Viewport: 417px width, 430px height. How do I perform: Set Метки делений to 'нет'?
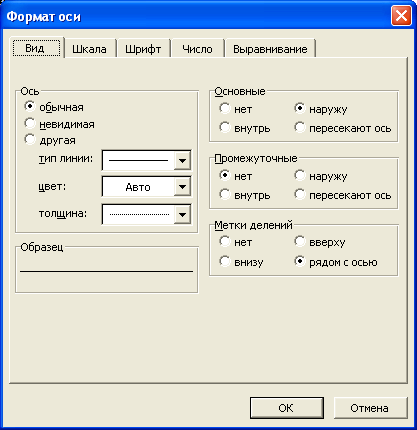pyautogui.click(x=225, y=242)
